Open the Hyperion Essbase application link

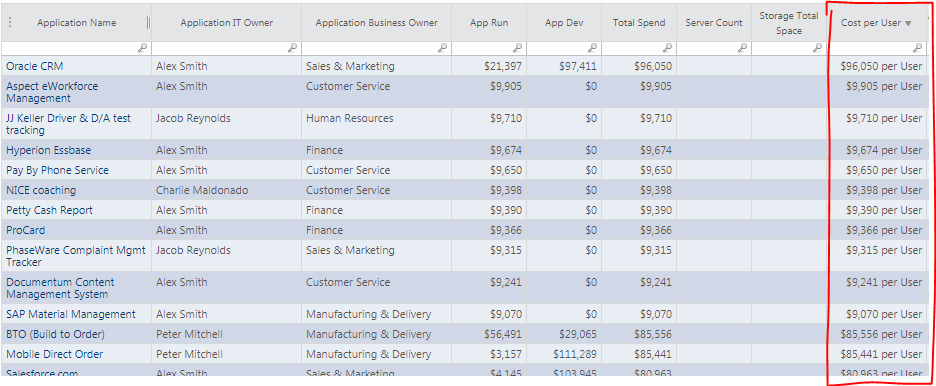(x=48, y=150)
